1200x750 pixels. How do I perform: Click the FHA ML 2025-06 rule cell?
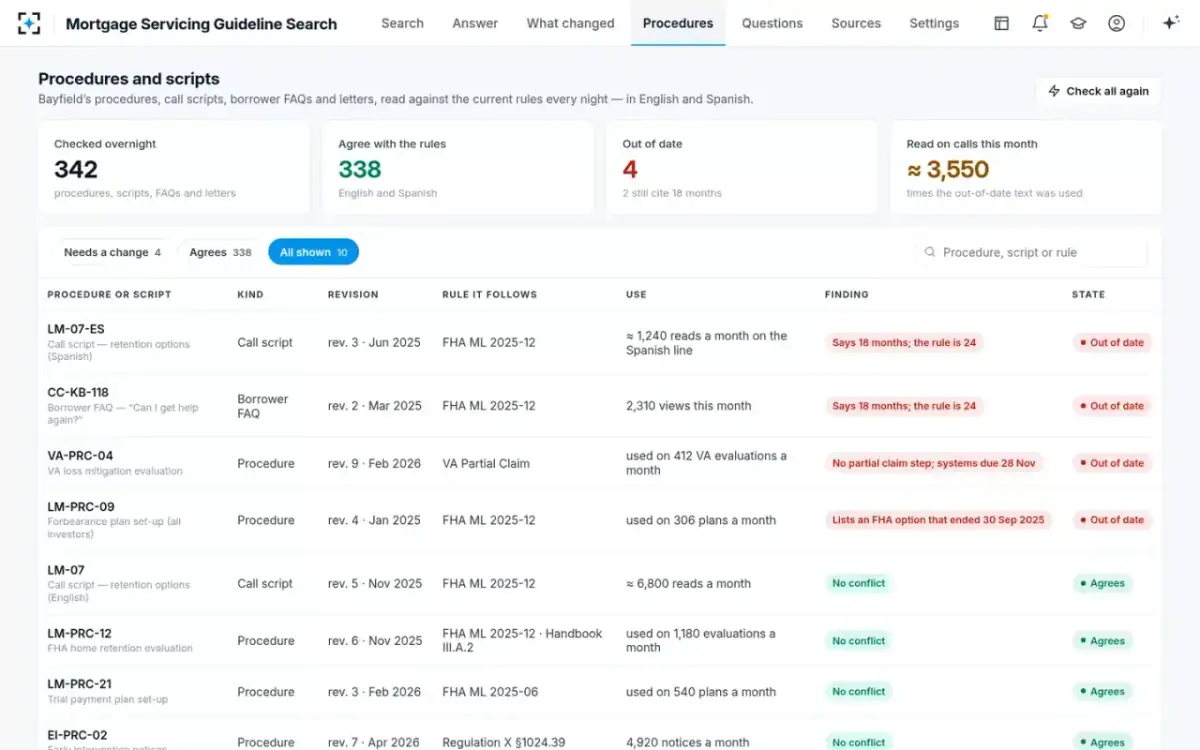tap(490, 691)
